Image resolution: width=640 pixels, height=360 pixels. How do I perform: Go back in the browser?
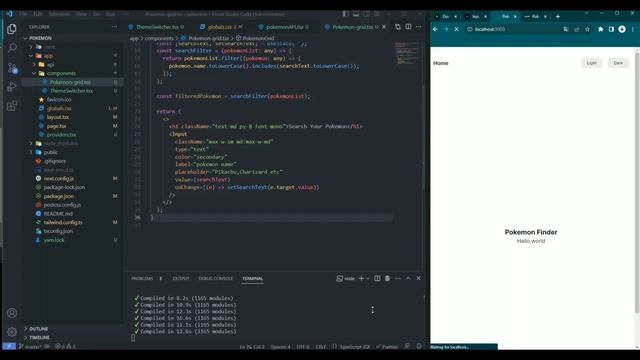(x=435, y=29)
